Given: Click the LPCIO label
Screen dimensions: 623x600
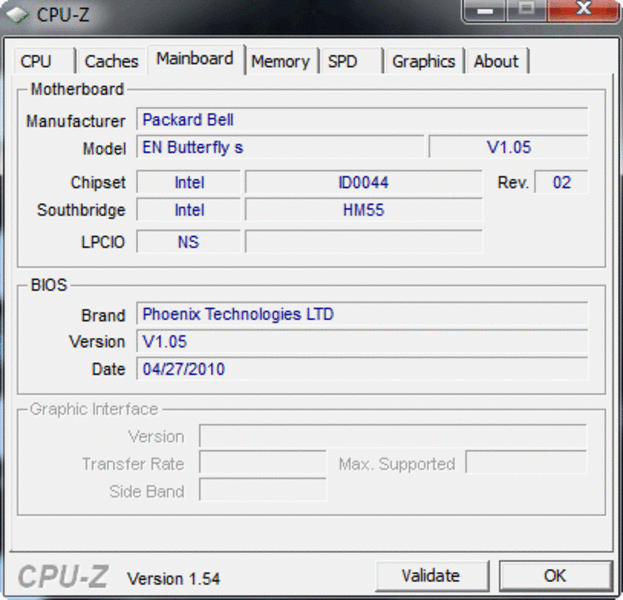Looking at the screenshot, I should coord(103,242).
